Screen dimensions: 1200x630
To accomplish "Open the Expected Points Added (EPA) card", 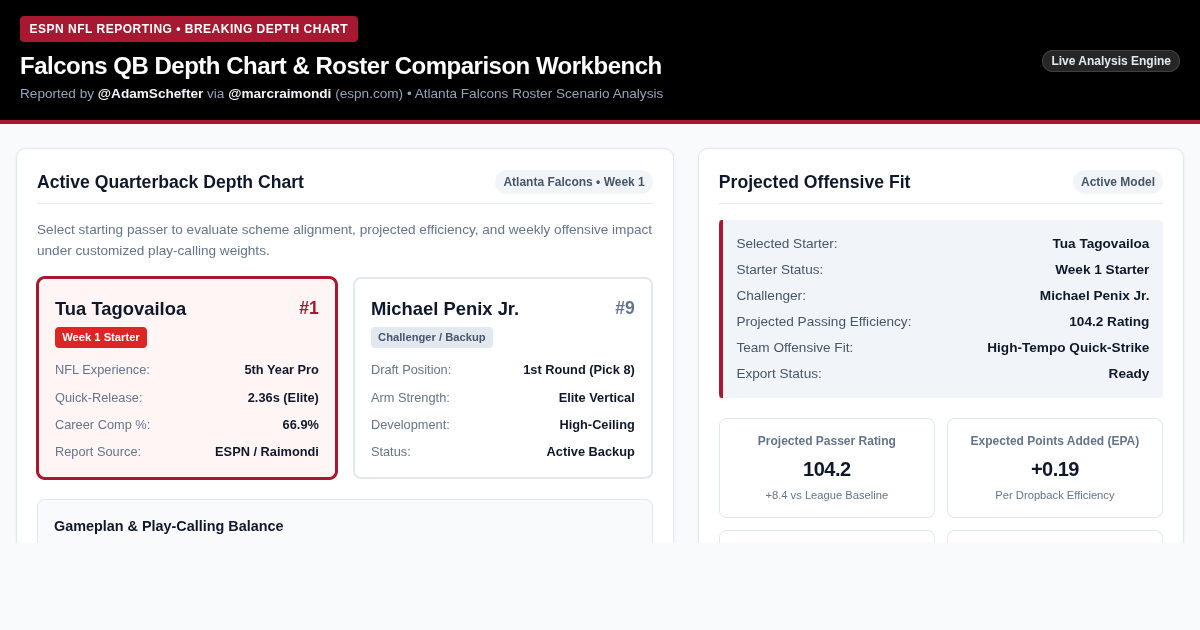I will (1055, 468).
